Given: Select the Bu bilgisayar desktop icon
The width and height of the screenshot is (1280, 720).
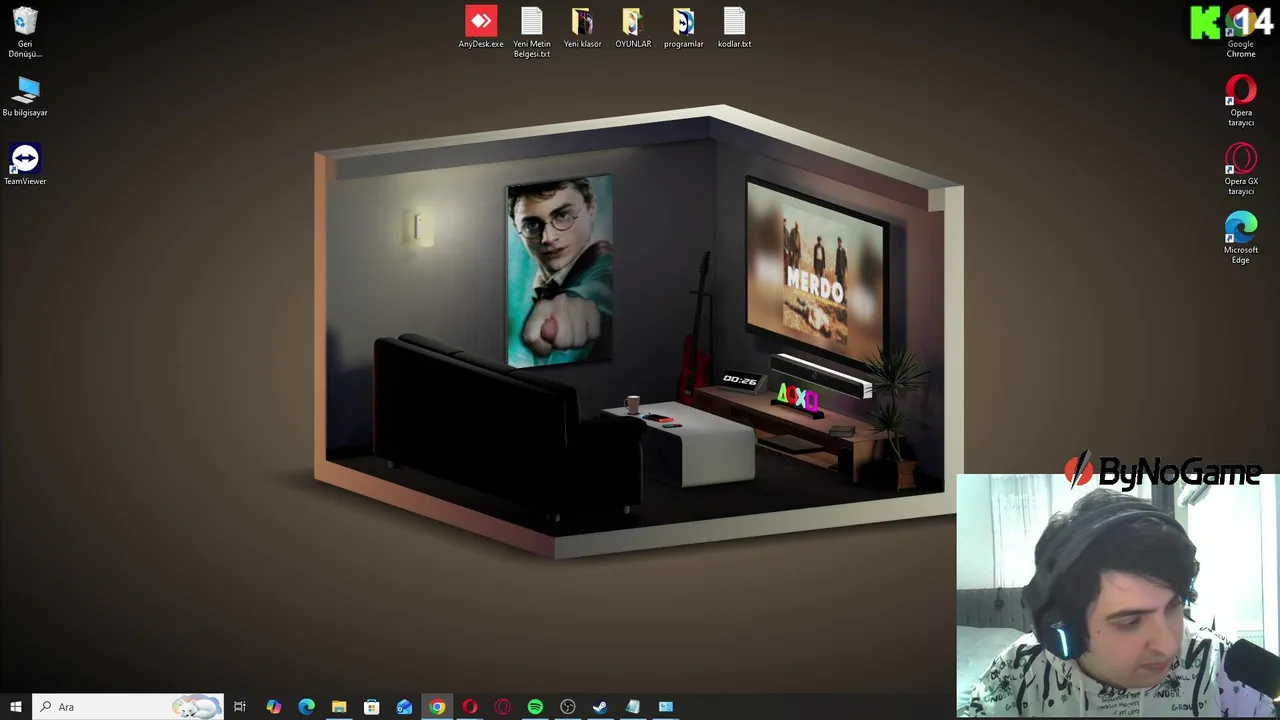Looking at the screenshot, I should coord(25,97).
